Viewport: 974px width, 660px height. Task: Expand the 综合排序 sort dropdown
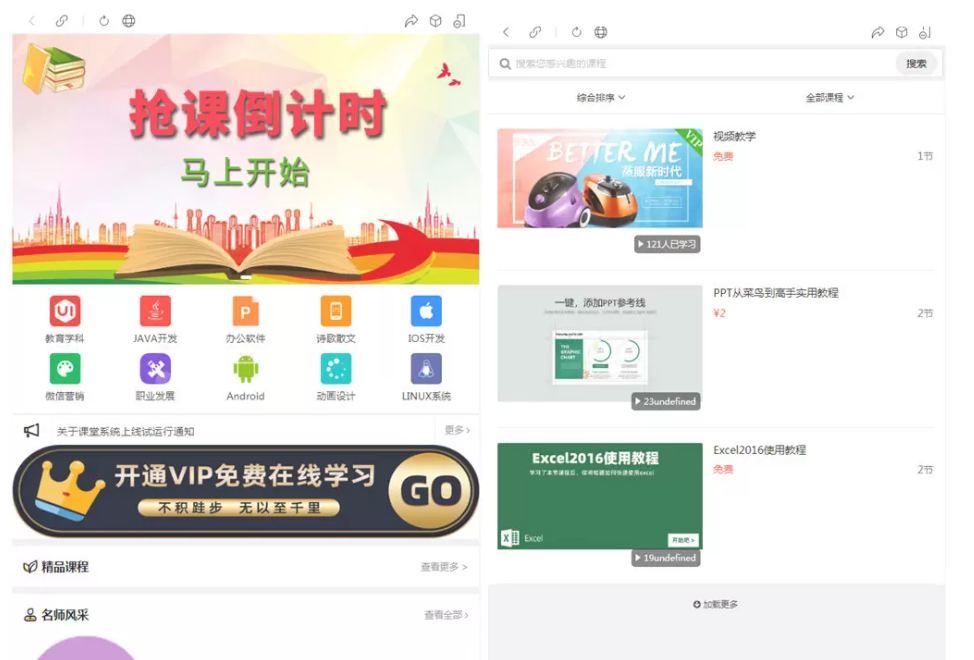coord(601,98)
